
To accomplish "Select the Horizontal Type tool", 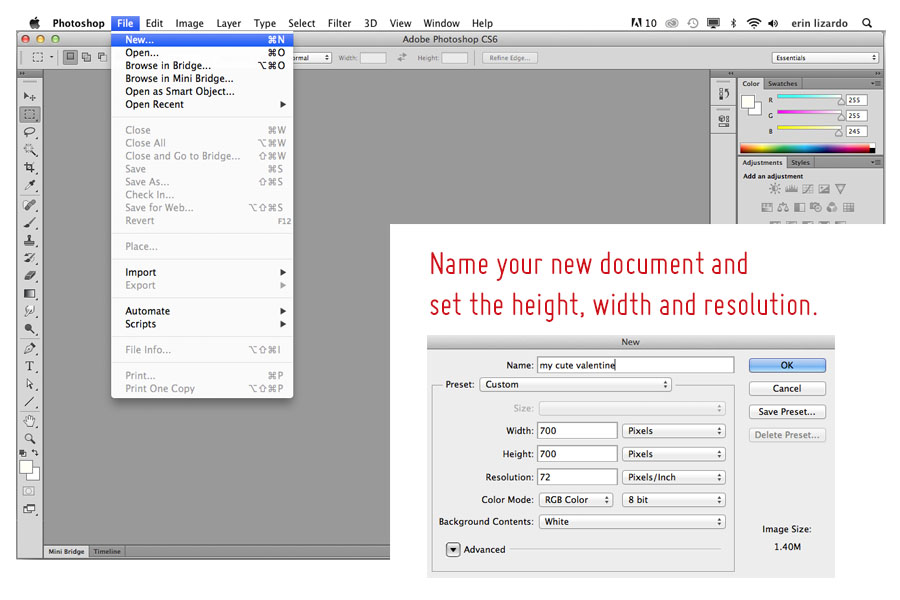I will [29, 366].
